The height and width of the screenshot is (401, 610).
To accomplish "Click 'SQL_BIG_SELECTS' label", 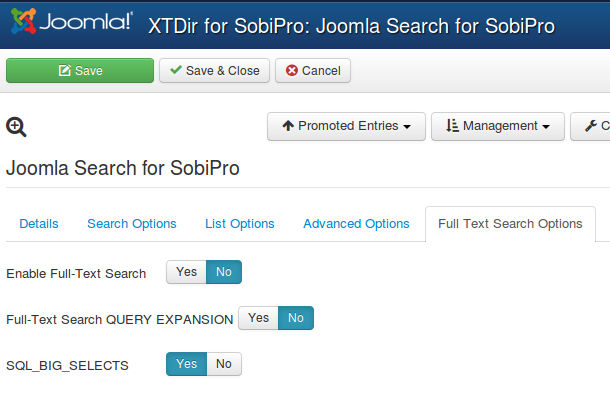I will [x=67, y=366].
